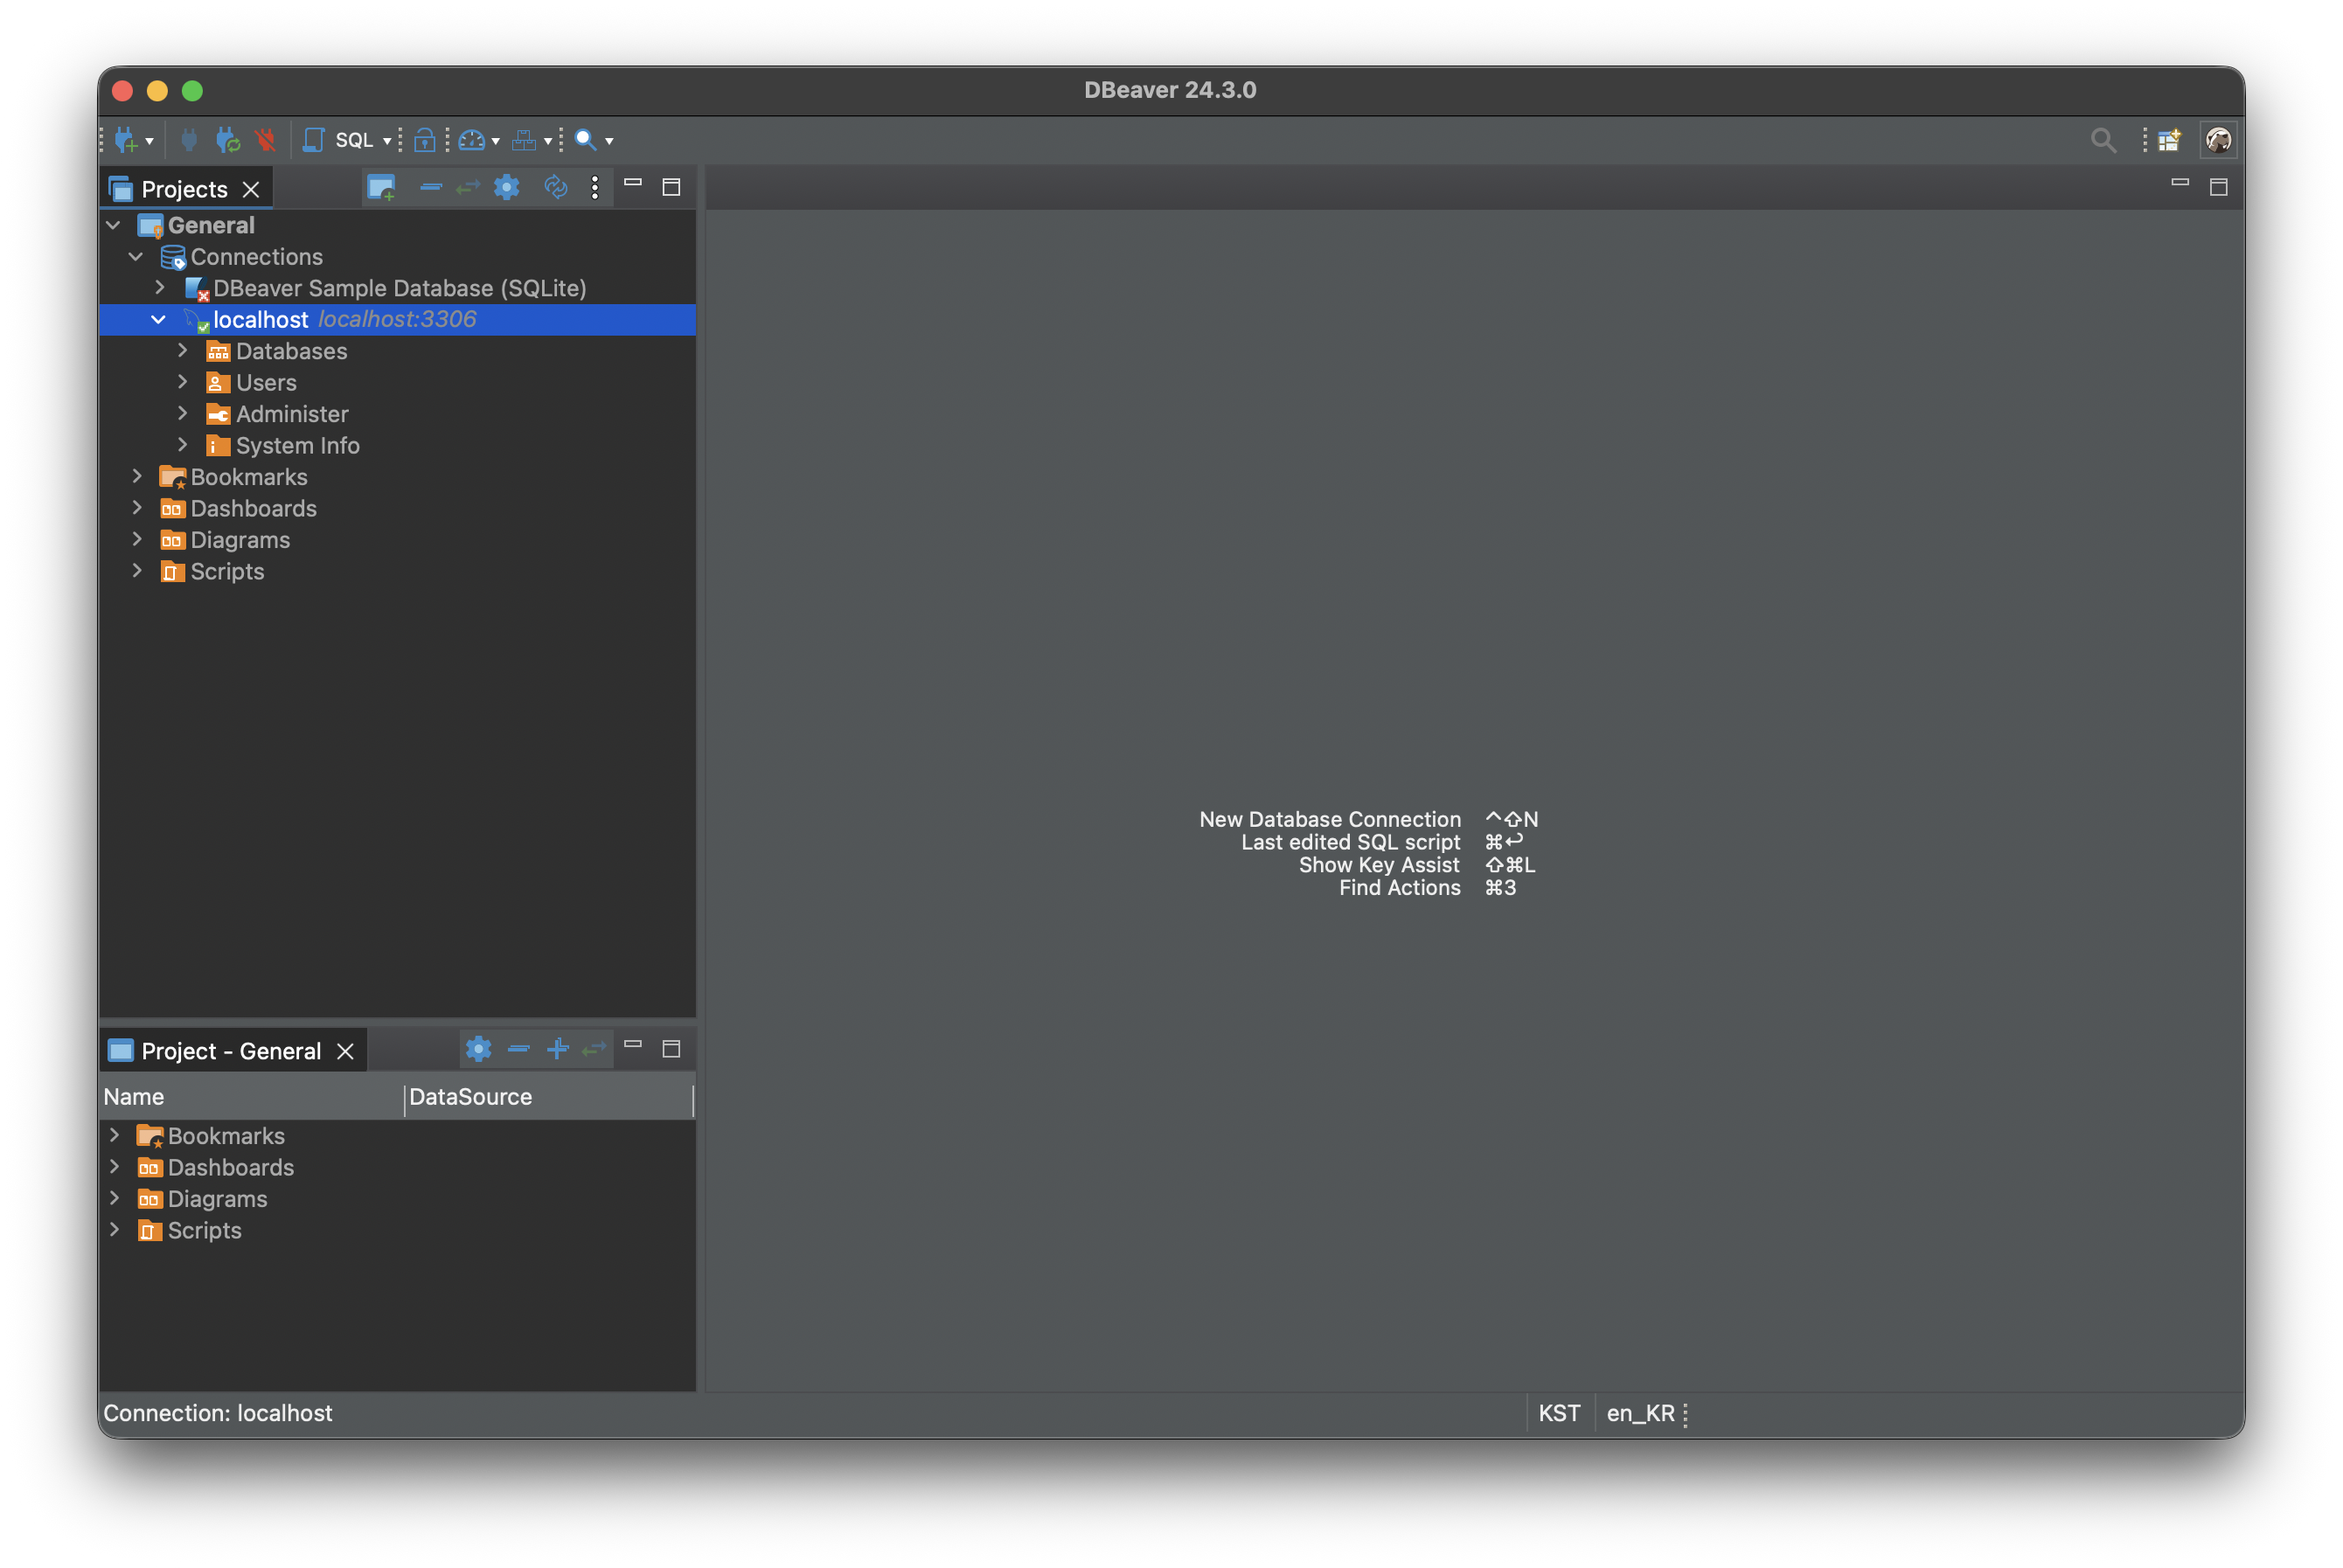Screen dimensions: 2343x1568
Task: Open the search tool dropdown arrow
Action: [609, 141]
